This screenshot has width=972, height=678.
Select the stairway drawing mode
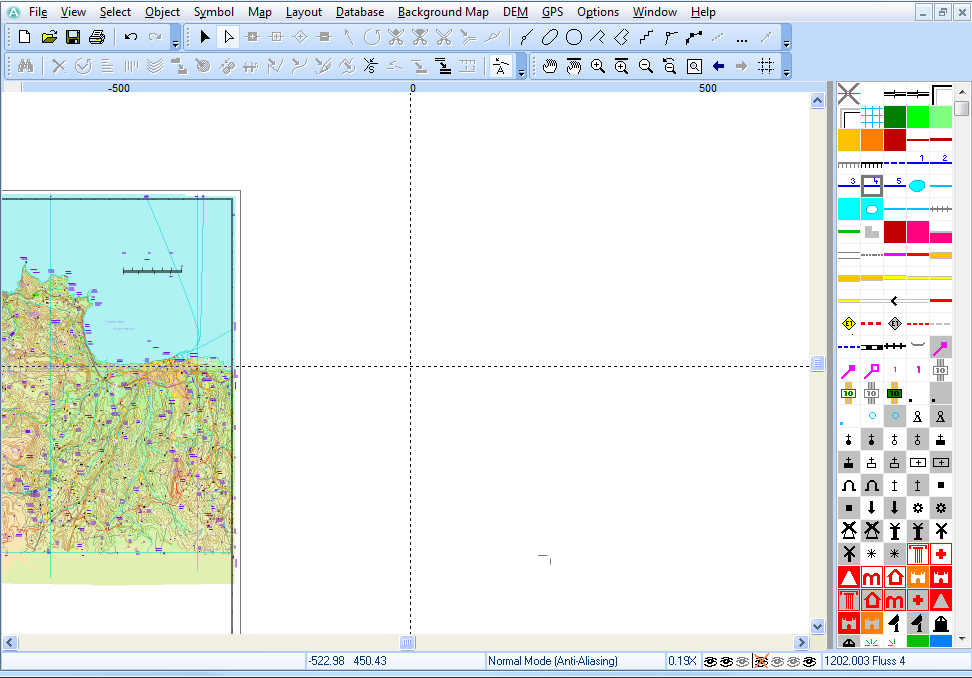tap(646, 37)
